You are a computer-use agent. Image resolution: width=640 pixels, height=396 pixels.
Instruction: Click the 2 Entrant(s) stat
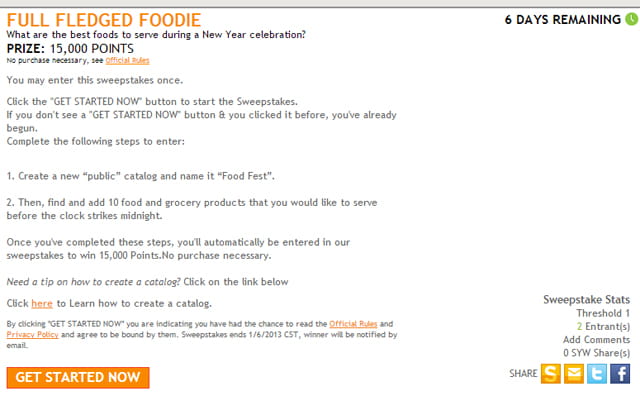click(x=603, y=327)
